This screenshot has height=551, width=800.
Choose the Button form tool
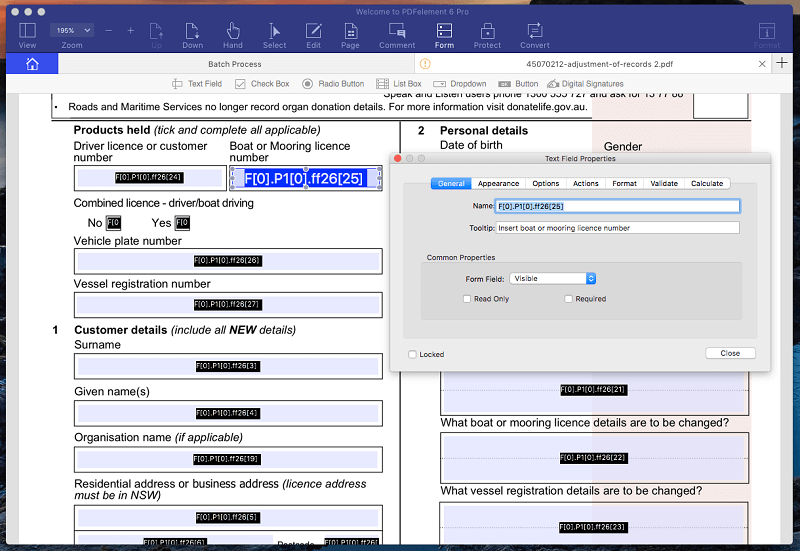coord(518,84)
